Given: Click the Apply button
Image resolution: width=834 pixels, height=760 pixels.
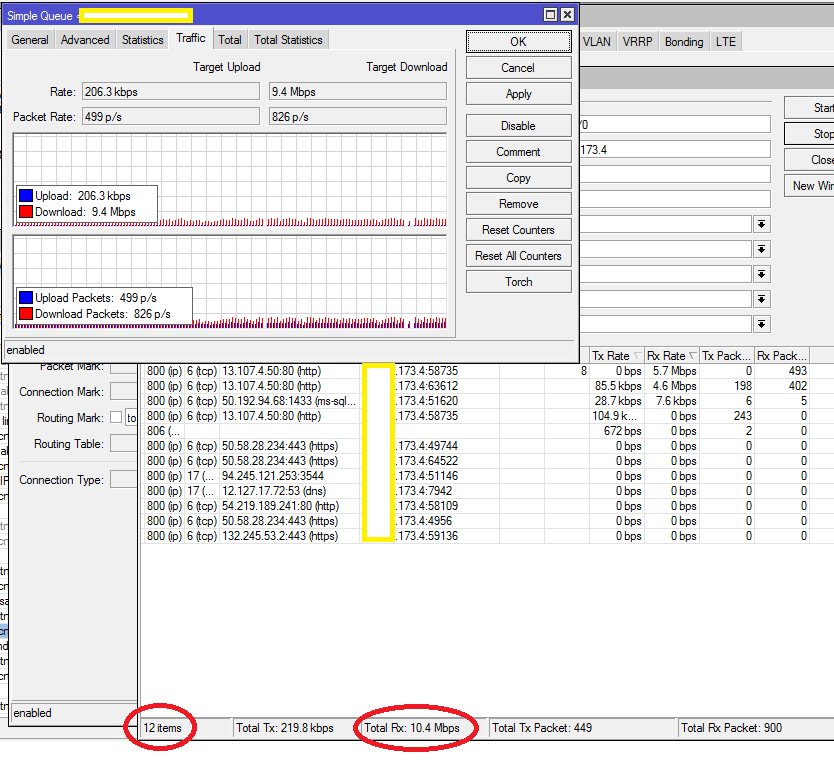Looking at the screenshot, I should (x=518, y=94).
